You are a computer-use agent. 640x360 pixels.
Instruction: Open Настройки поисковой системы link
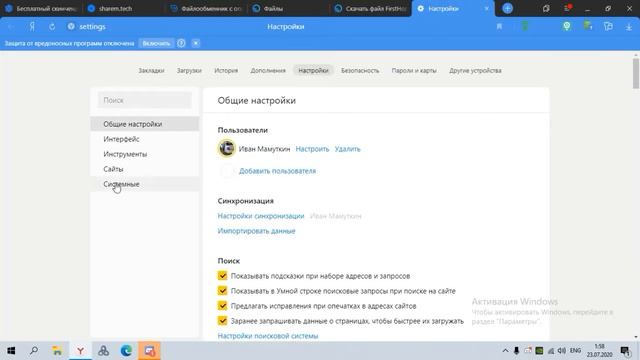point(268,336)
